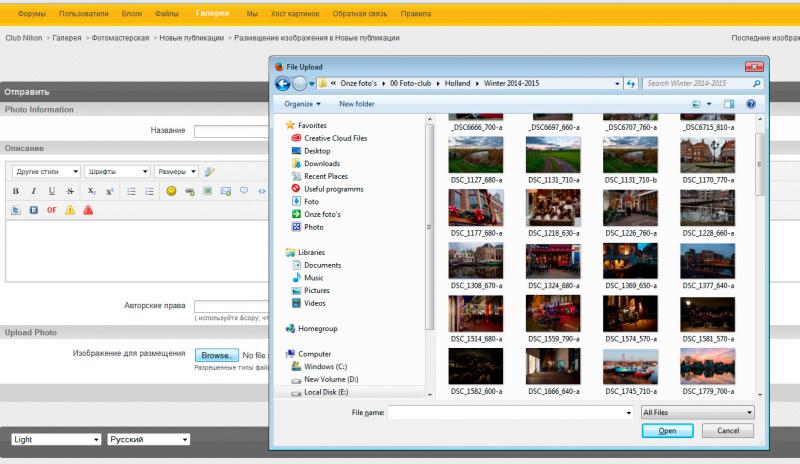800x464 pixels.
Task: Select Local Disk (E:) in tree
Action: coord(326,392)
